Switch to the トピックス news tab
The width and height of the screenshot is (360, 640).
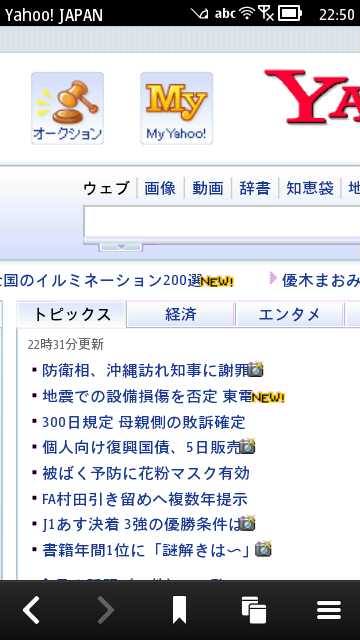72,314
